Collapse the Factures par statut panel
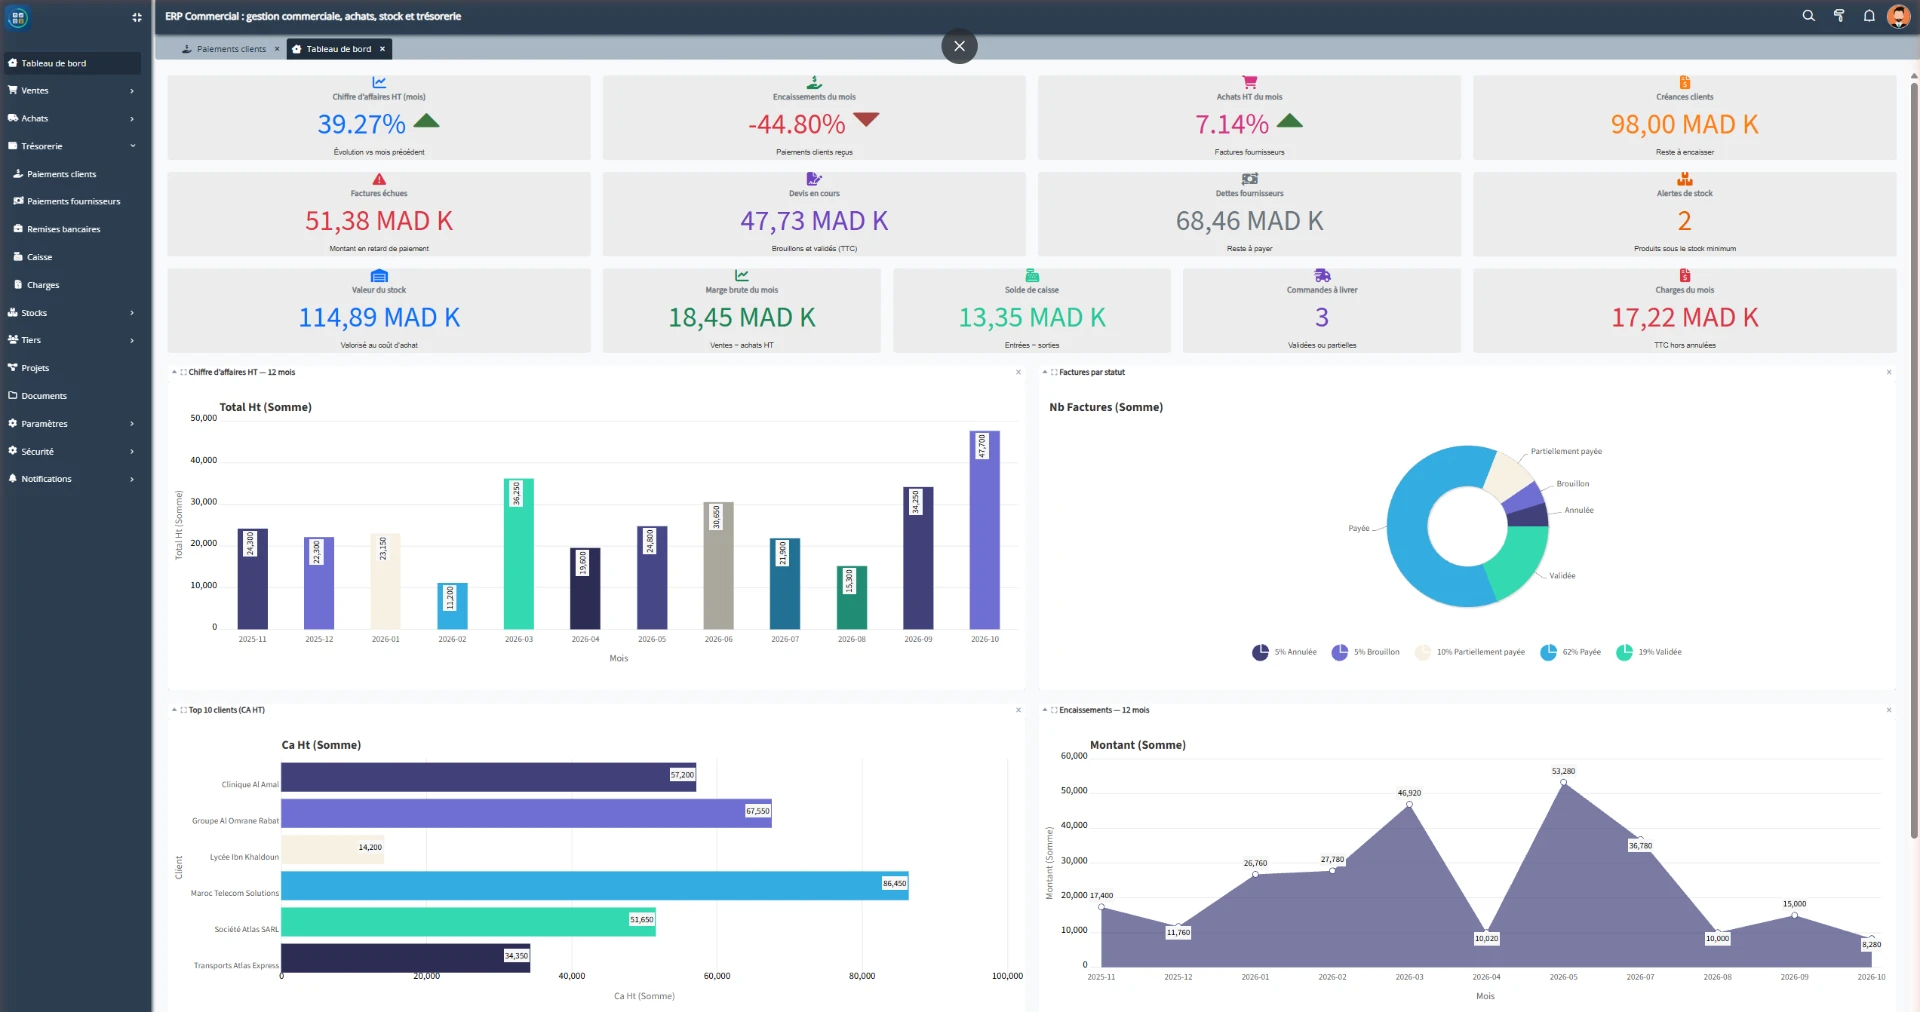The image size is (1920, 1012). coord(1045,373)
